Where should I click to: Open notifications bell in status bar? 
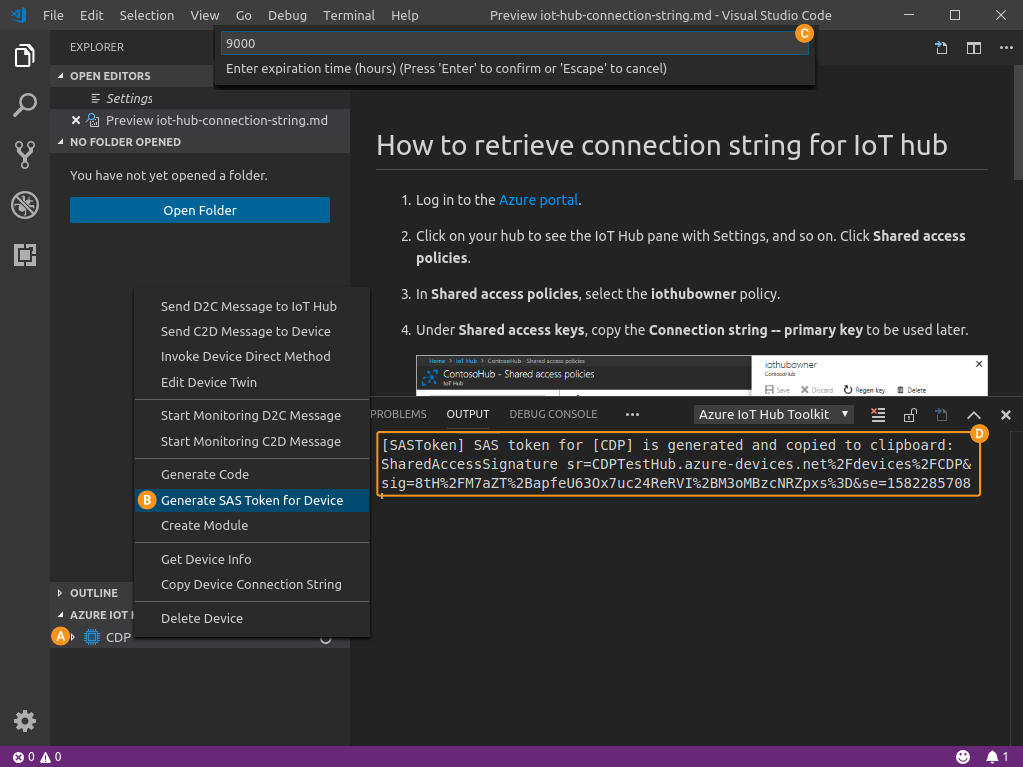pyautogui.click(x=992, y=757)
